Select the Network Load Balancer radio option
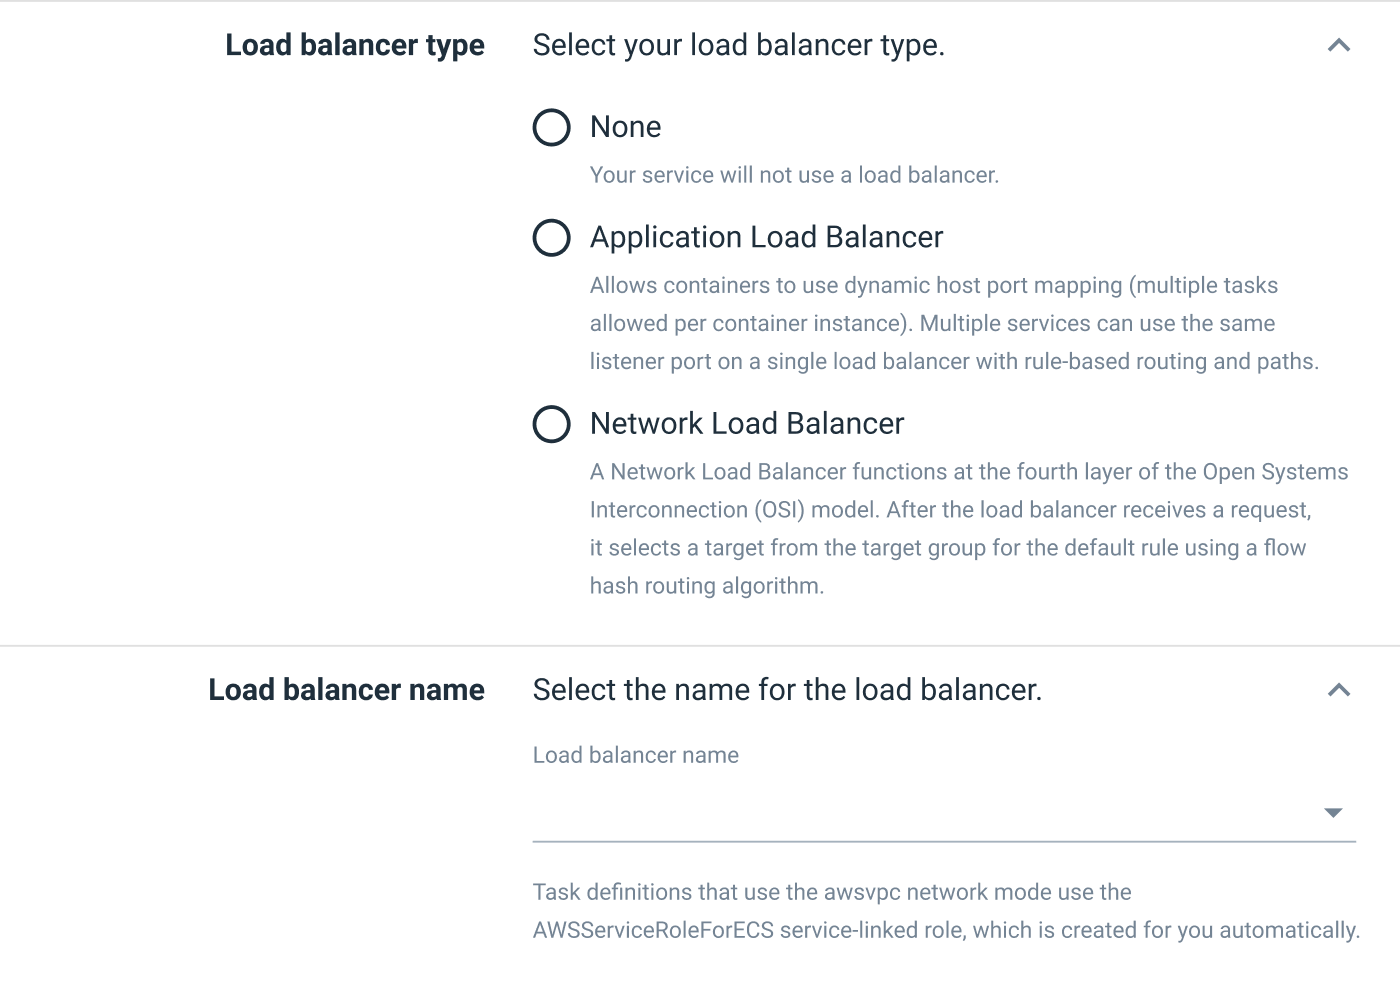This screenshot has width=1400, height=983. tap(551, 424)
